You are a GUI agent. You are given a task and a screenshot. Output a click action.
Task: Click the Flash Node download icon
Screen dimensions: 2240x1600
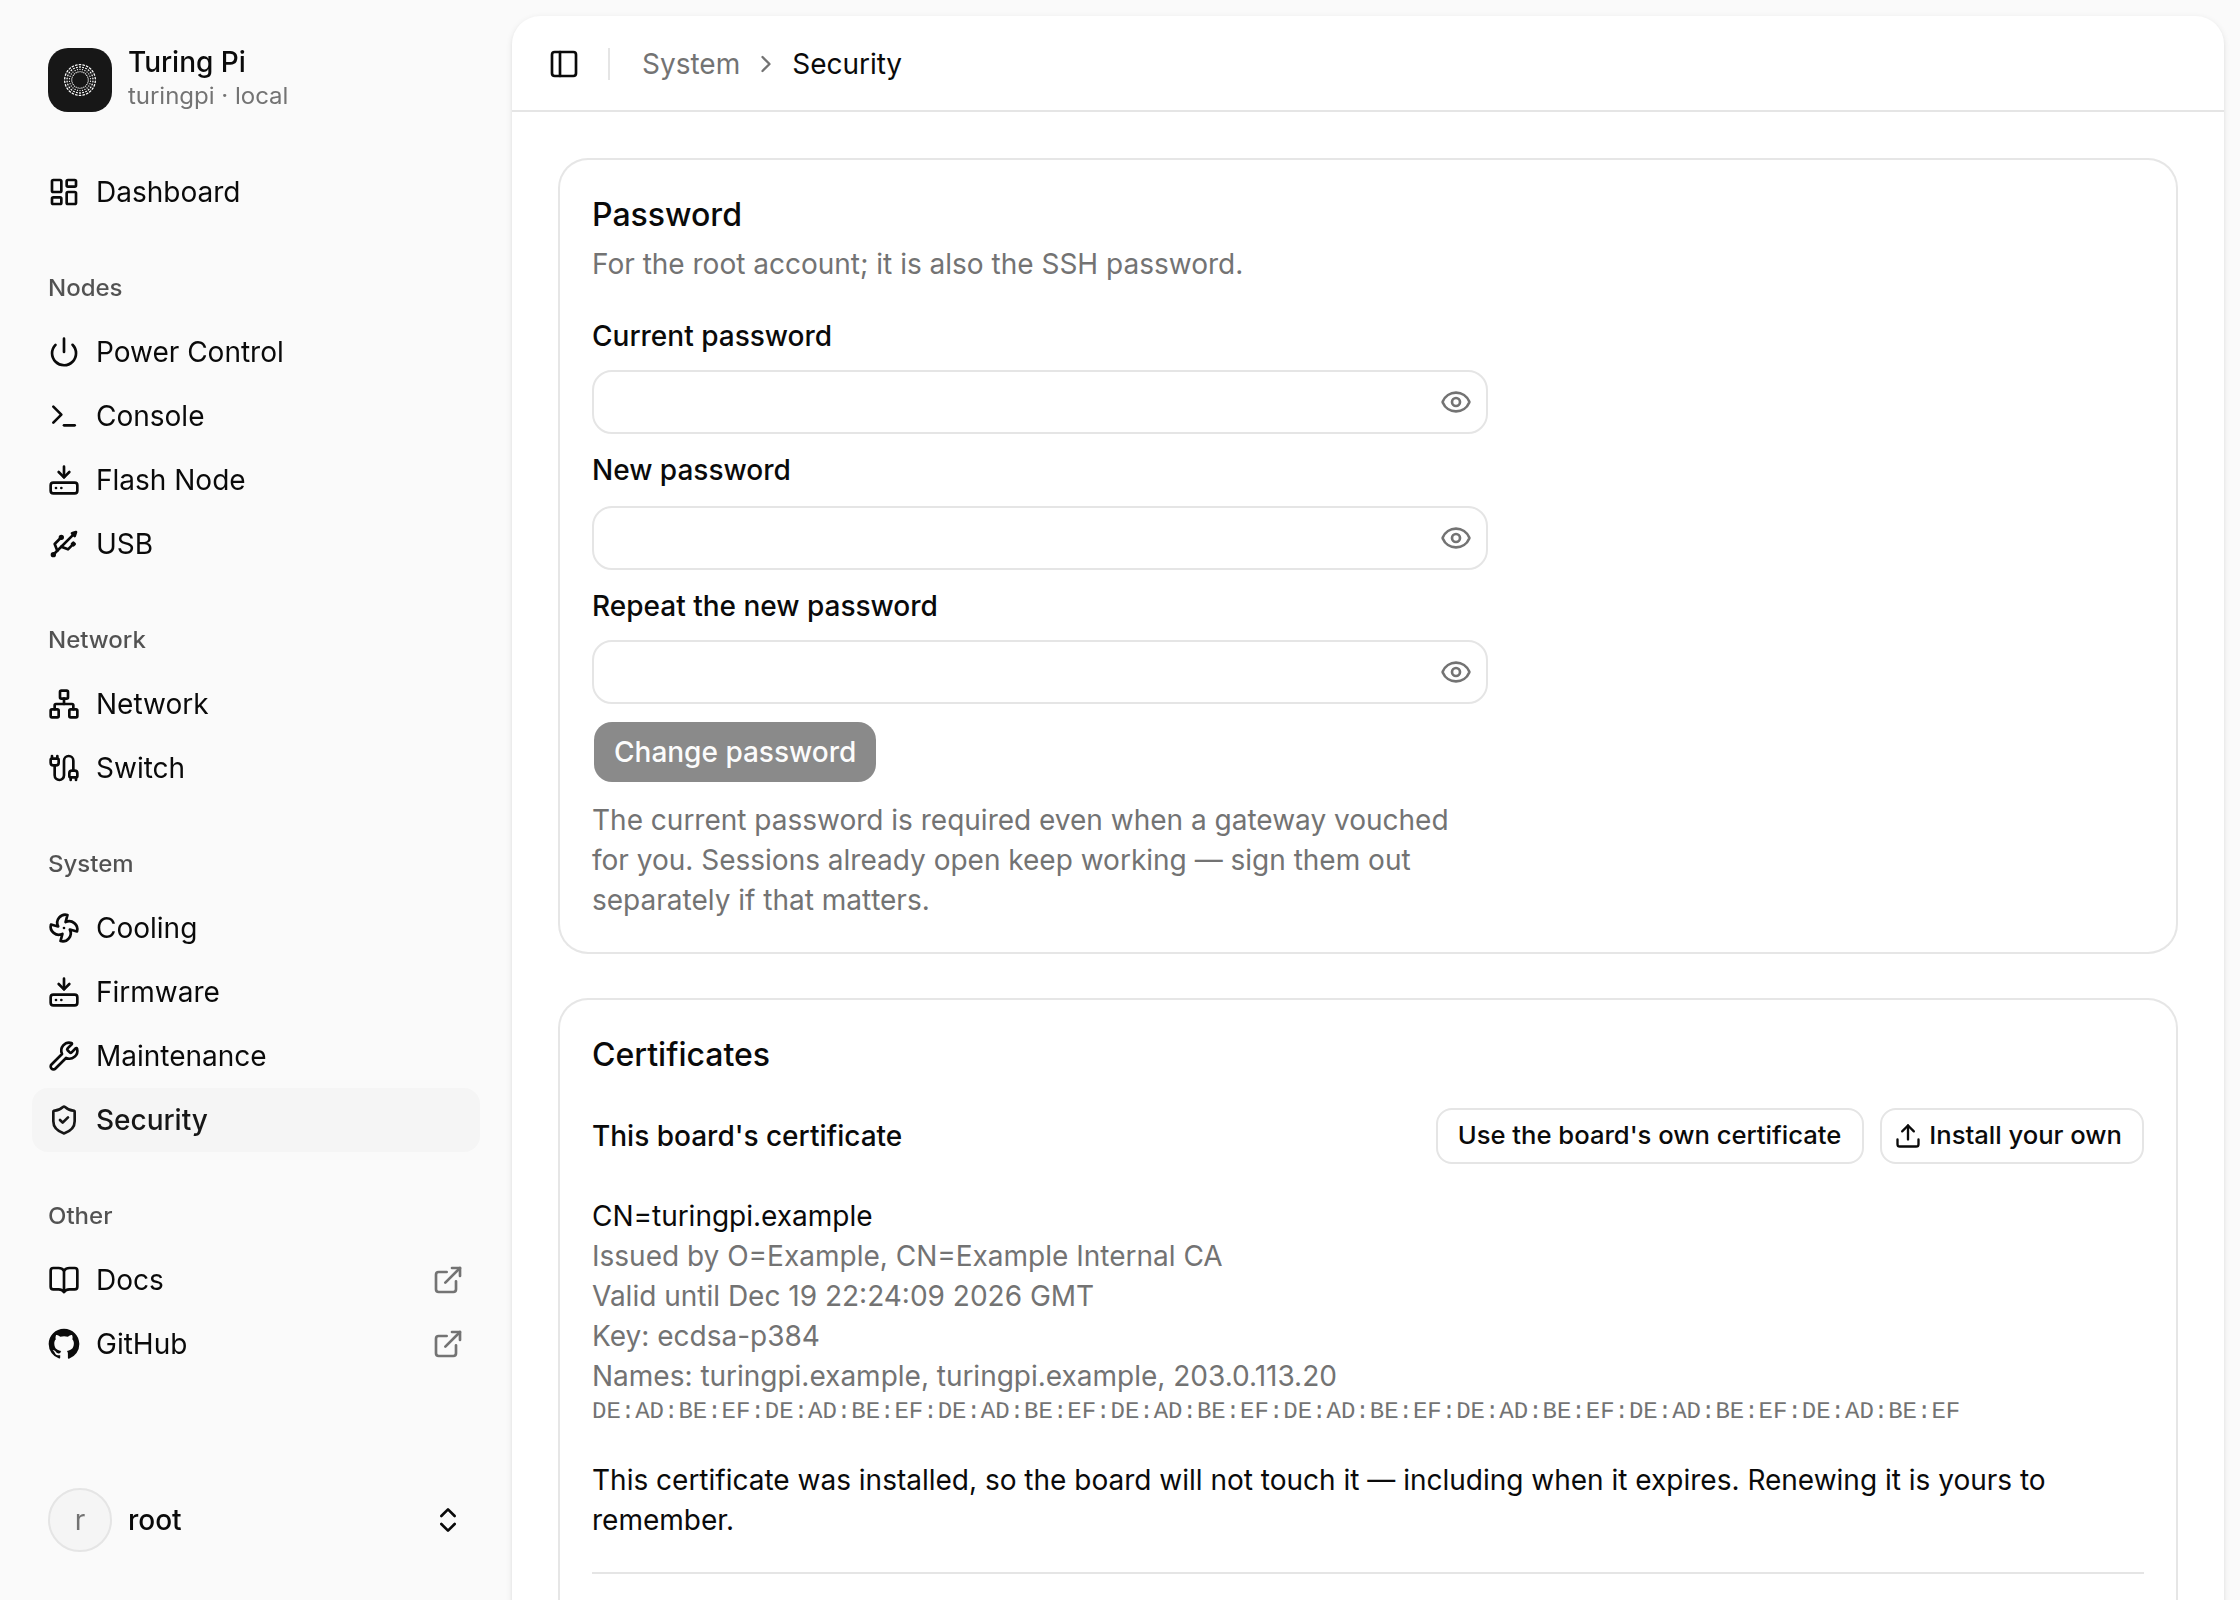click(64, 480)
